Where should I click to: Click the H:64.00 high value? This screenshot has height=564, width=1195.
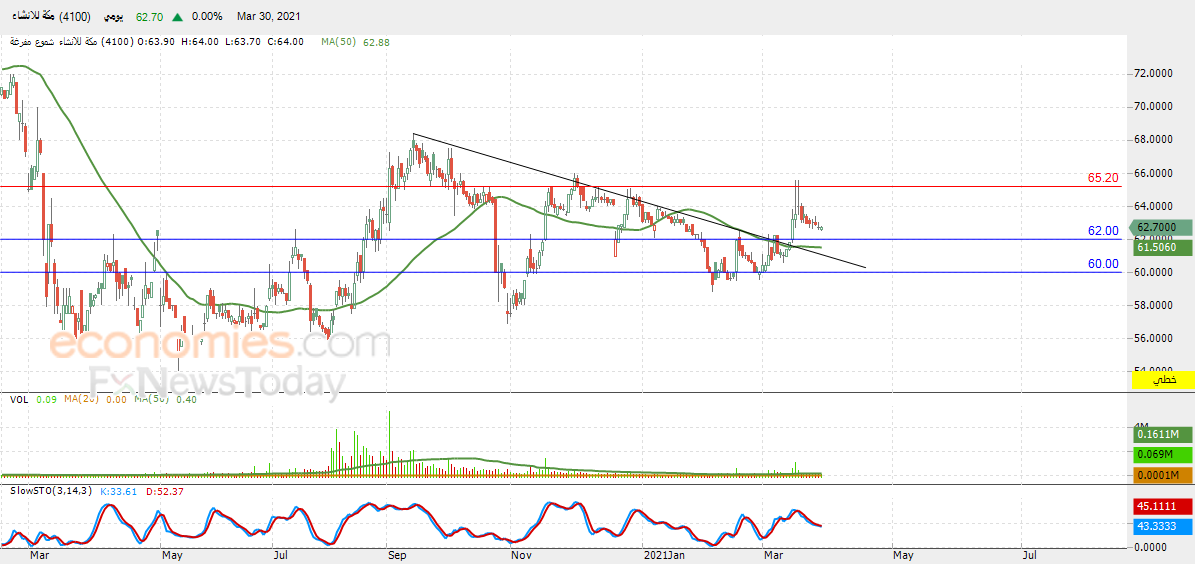(x=198, y=43)
